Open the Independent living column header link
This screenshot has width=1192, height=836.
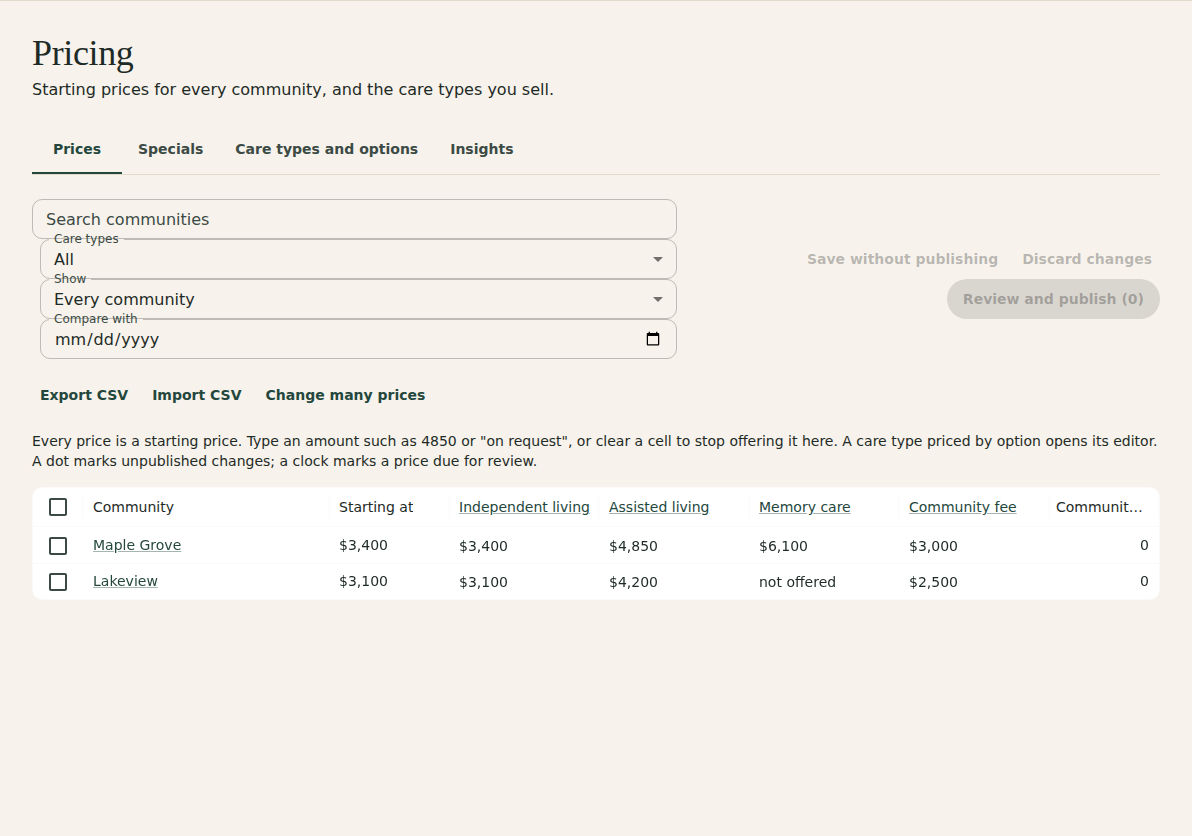pos(524,507)
